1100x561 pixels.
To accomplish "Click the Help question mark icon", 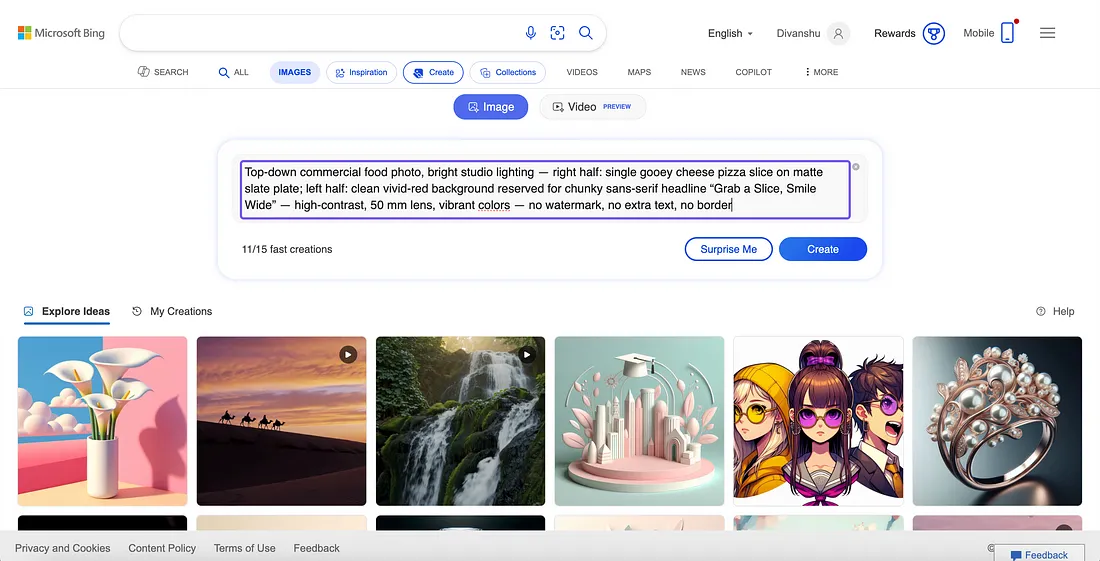I will pos(1040,311).
